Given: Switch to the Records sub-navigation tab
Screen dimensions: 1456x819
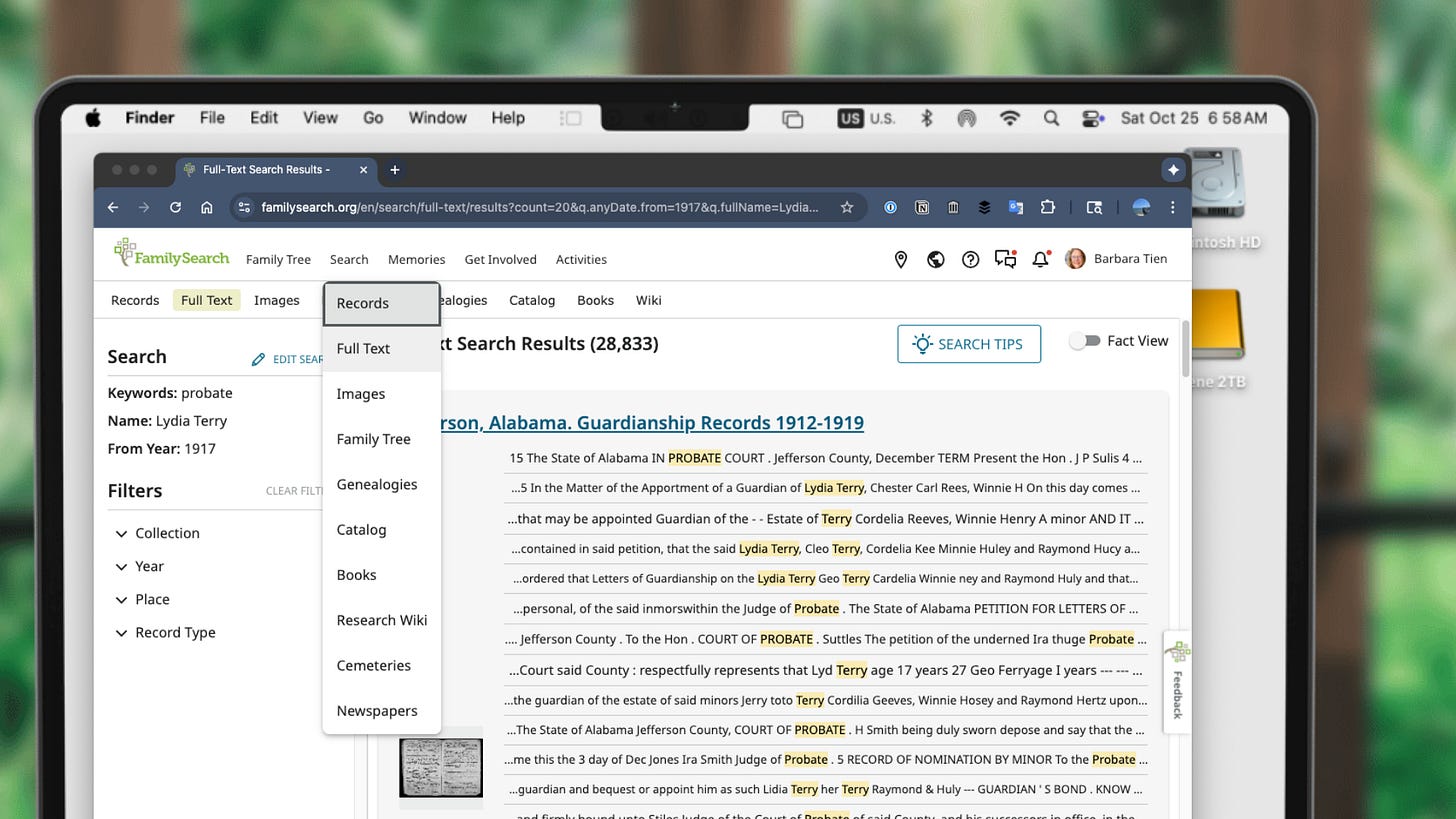Looking at the screenshot, I should coord(135,300).
